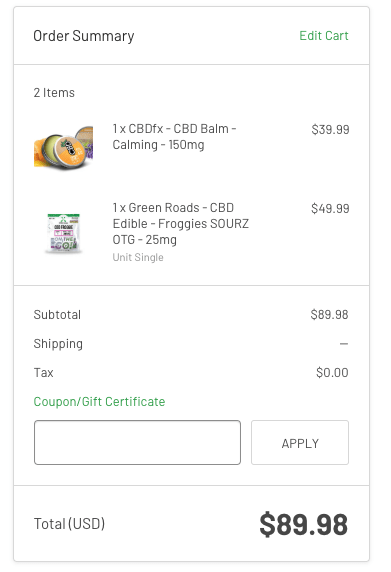Click the shipping dash placeholder value
Image resolution: width=391 pixels, height=572 pixels.
[x=344, y=344]
